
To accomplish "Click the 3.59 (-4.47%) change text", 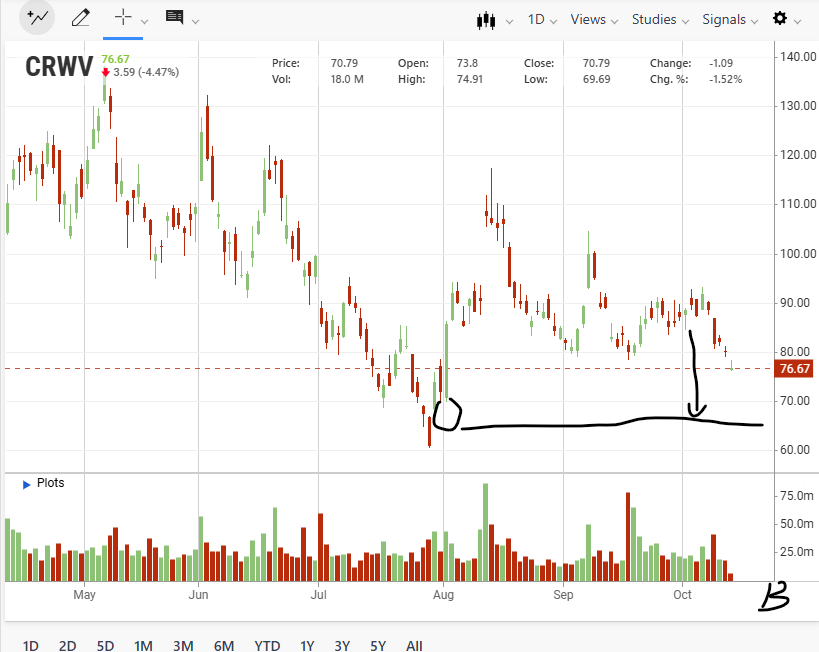I will click(146, 72).
